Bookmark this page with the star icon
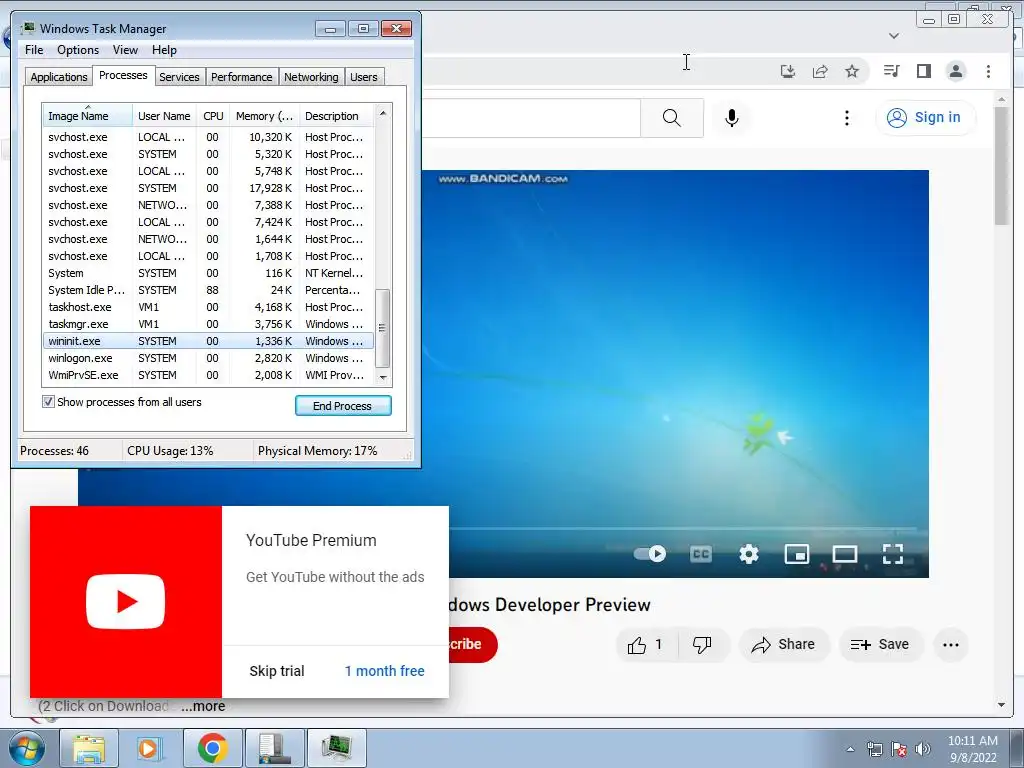The image size is (1024, 768). click(x=852, y=71)
